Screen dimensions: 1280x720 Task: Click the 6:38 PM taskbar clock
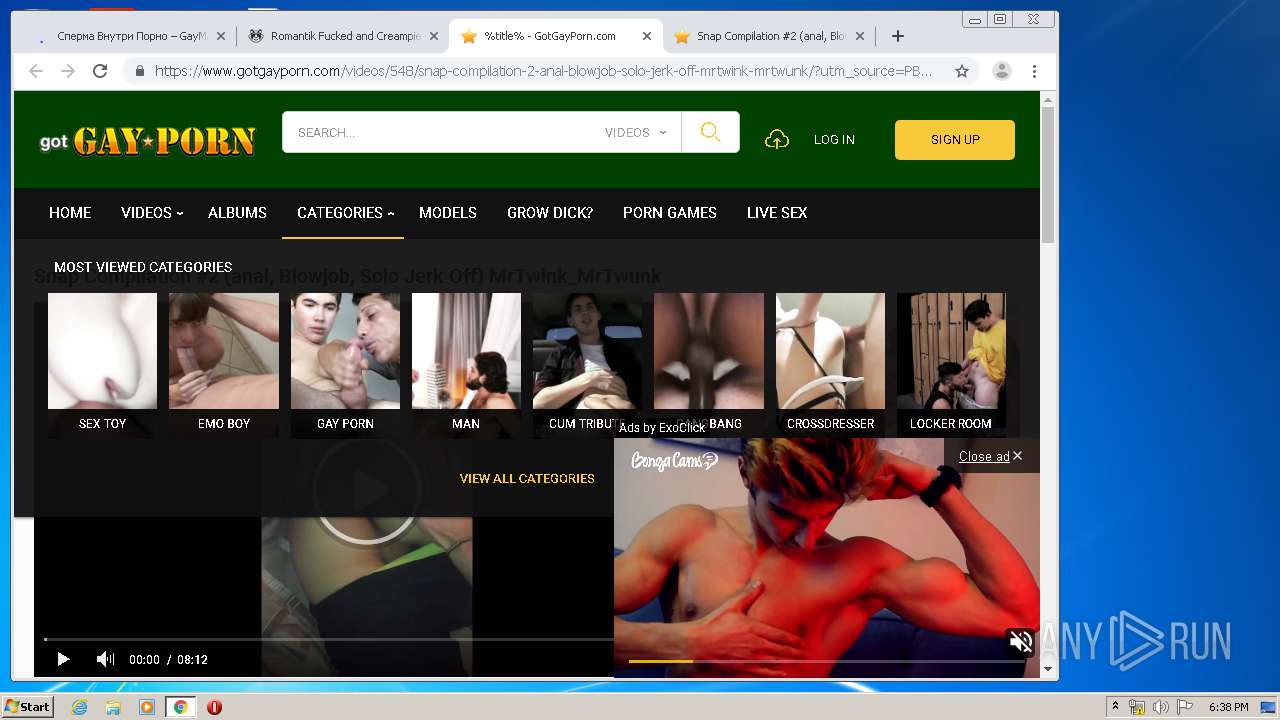(x=1229, y=707)
